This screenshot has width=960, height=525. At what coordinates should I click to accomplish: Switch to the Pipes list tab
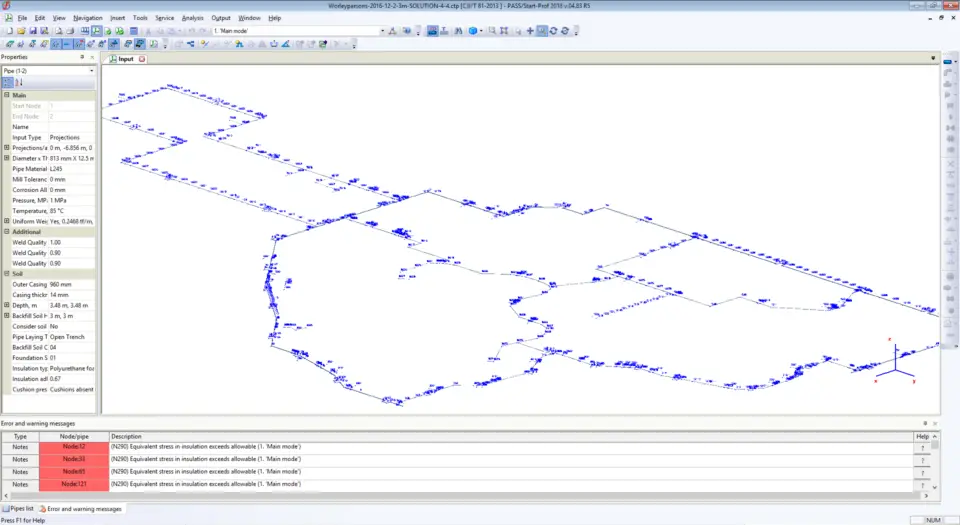click(20, 509)
